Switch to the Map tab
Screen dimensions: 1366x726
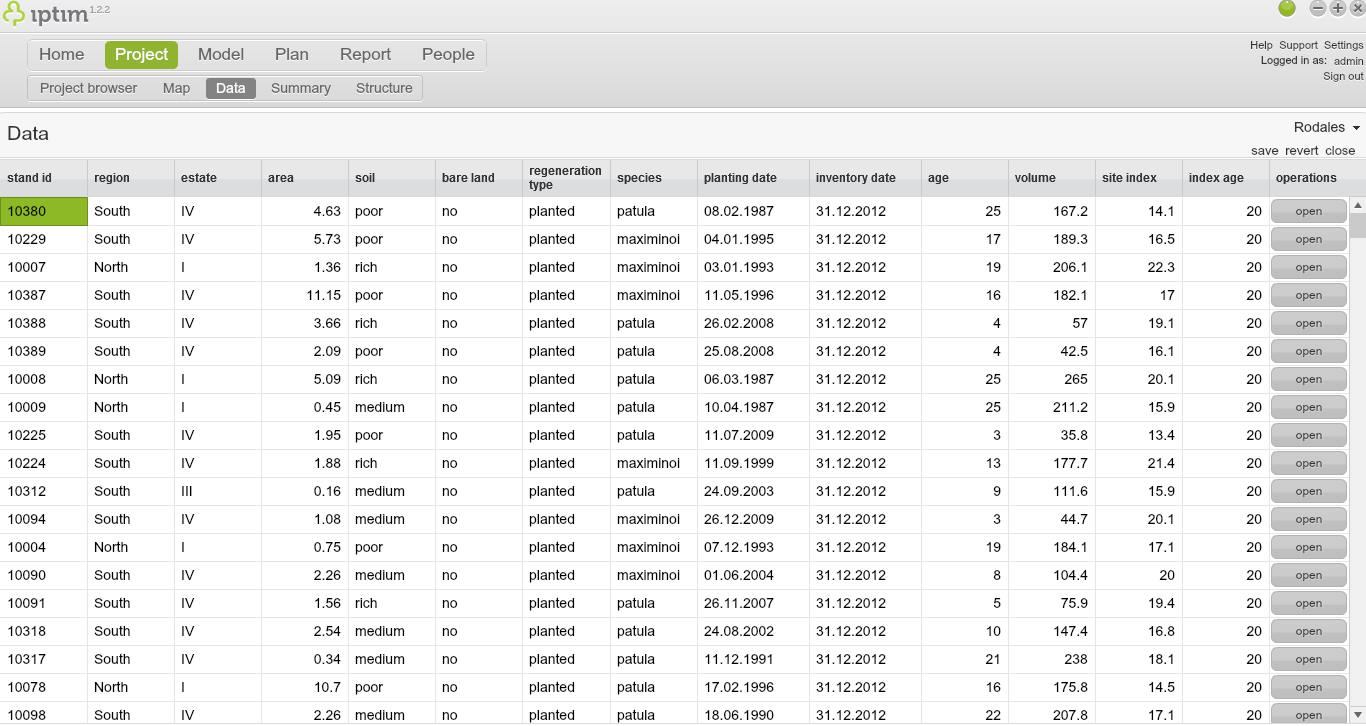[x=176, y=88]
